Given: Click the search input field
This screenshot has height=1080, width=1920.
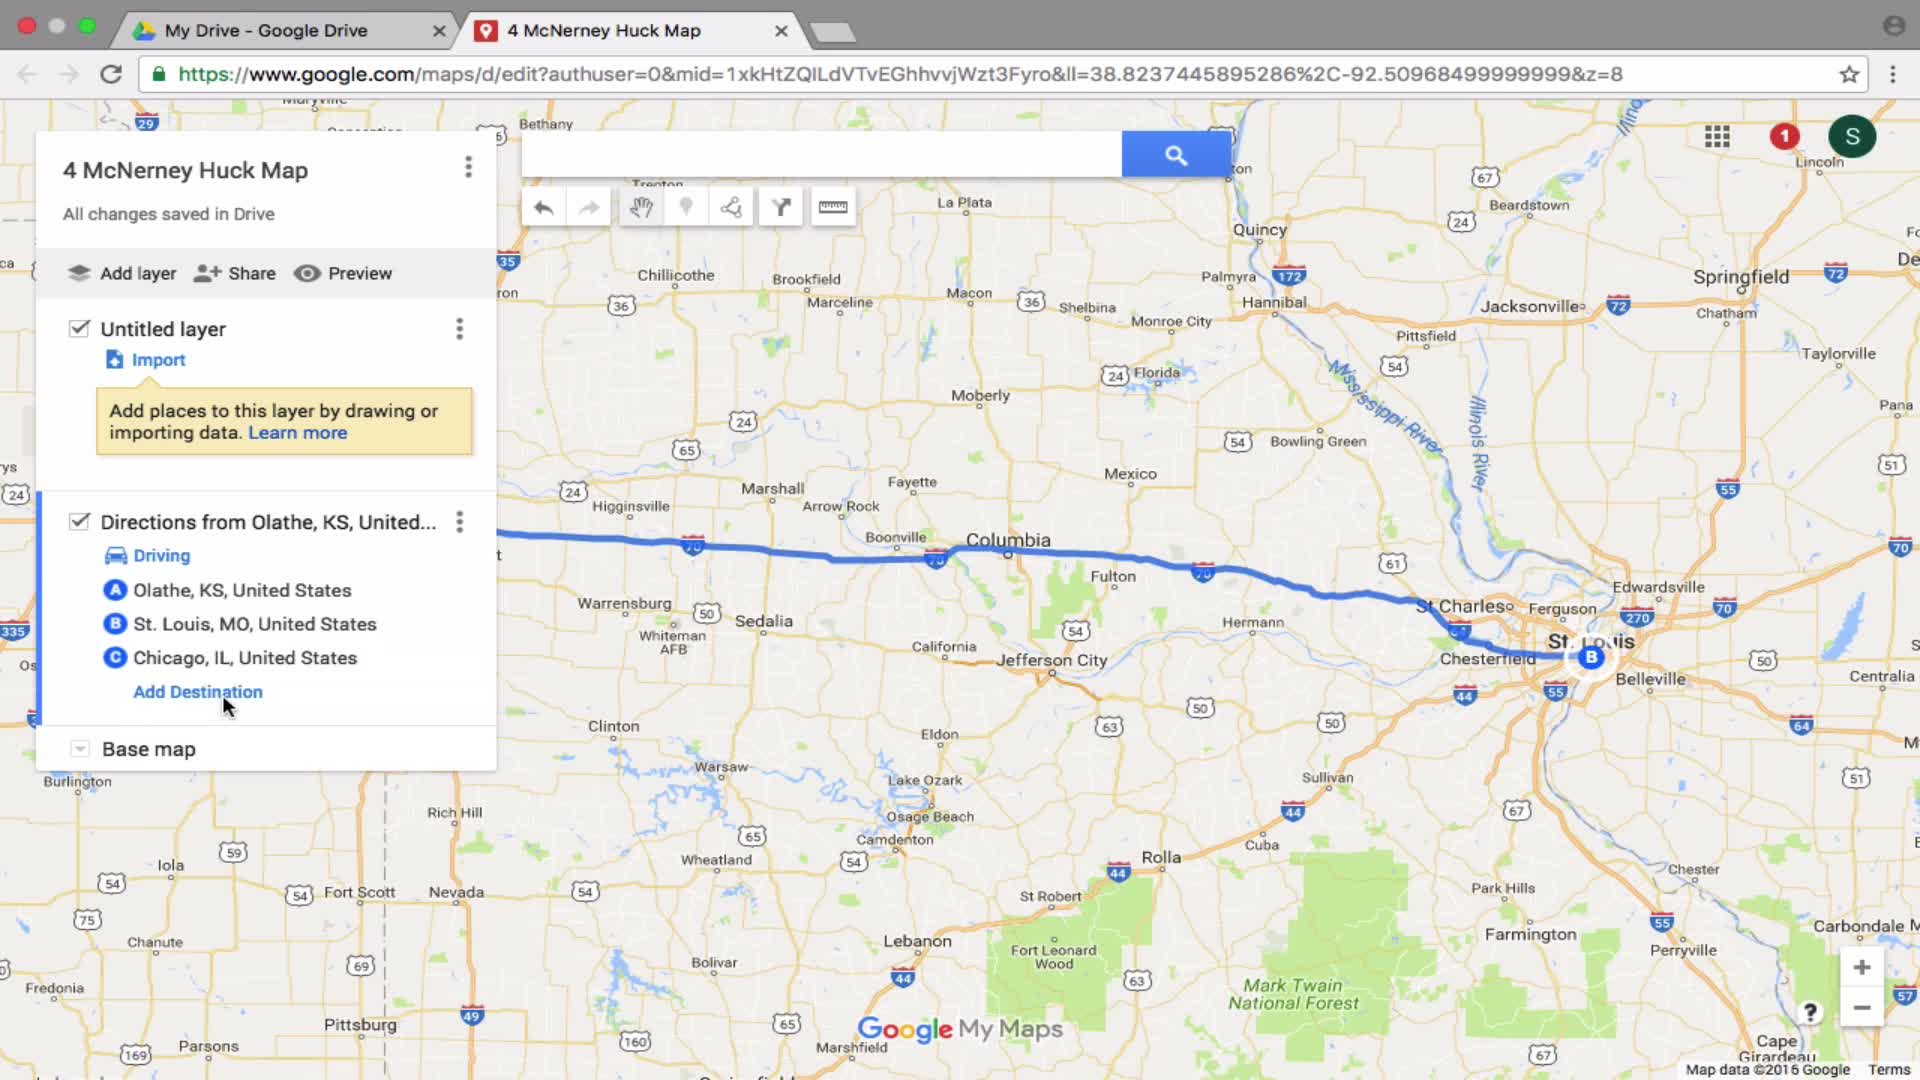Looking at the screenshot, I should [818, 154].
